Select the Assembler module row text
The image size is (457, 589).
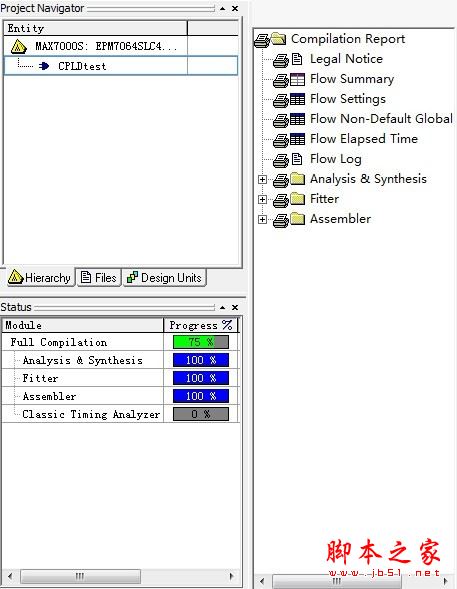coord(49,396)
